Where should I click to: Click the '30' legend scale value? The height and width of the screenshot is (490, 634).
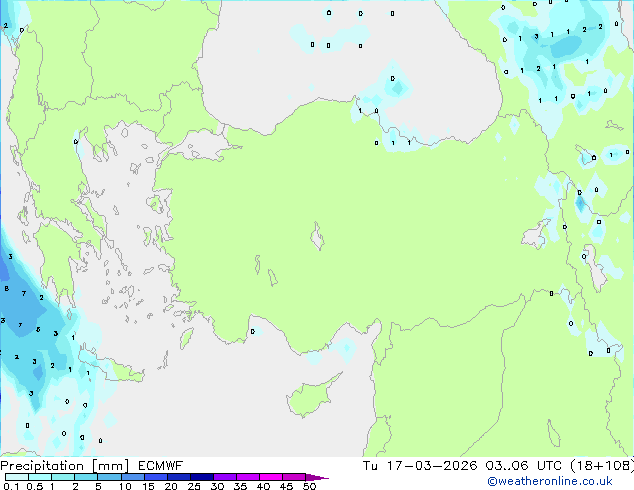217,486
